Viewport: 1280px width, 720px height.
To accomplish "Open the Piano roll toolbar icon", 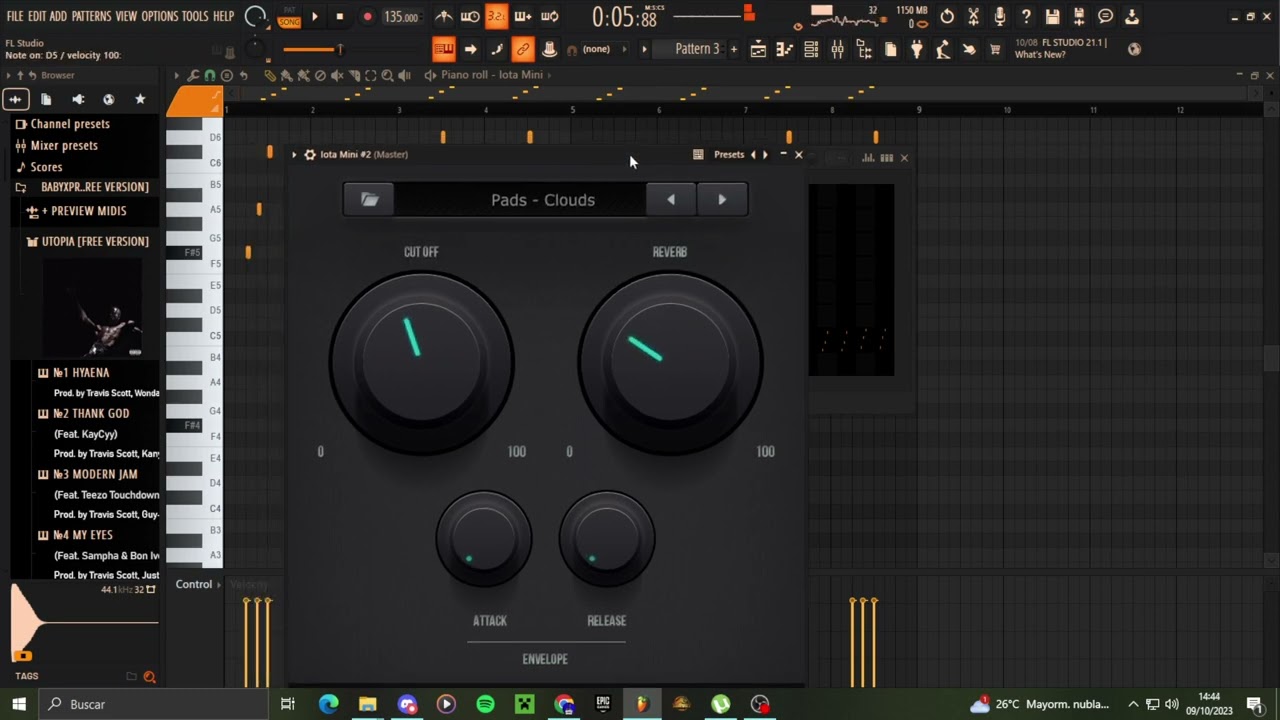I will click(x=785, y=49).
